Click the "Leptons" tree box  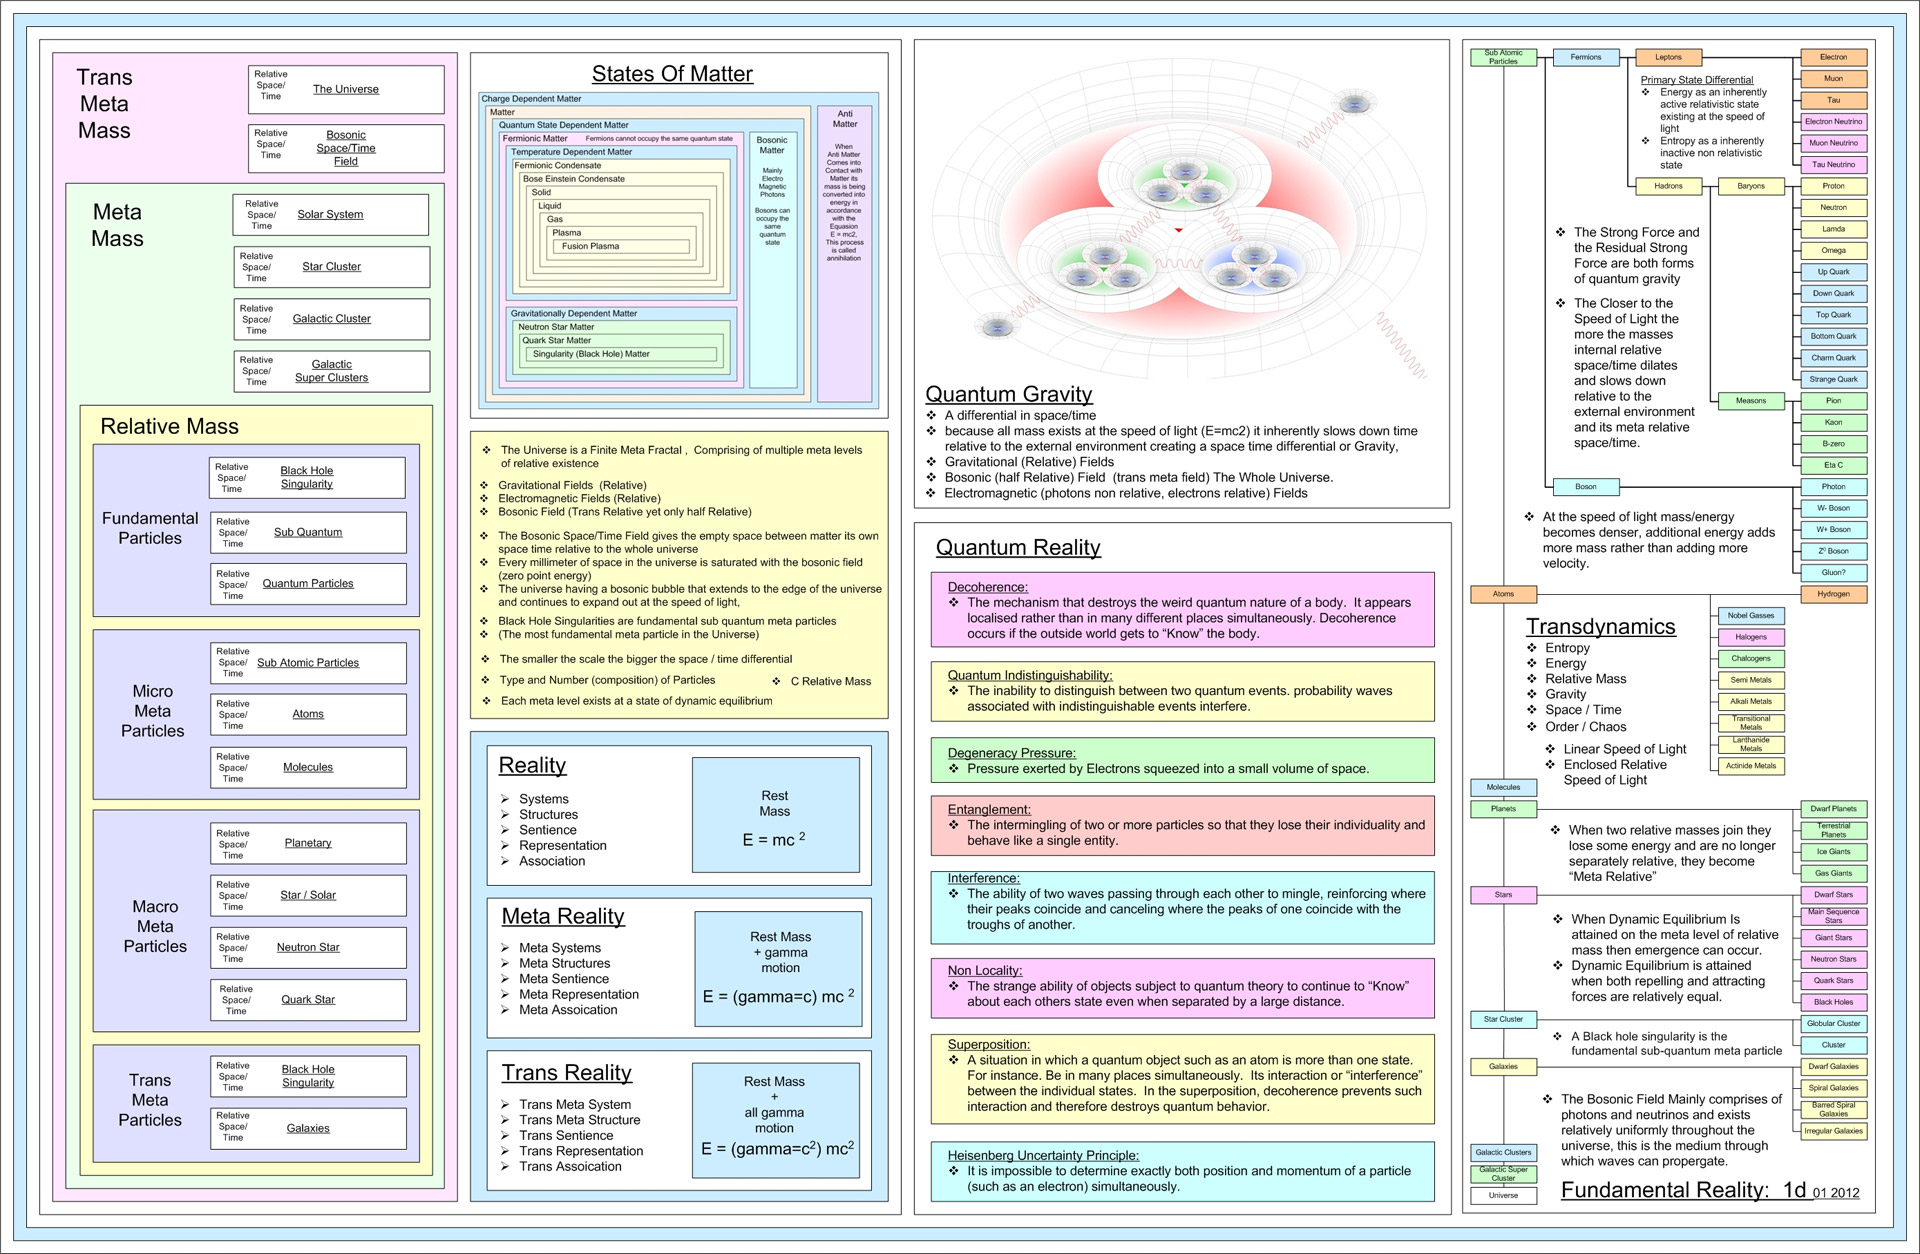coord(1668,57)
